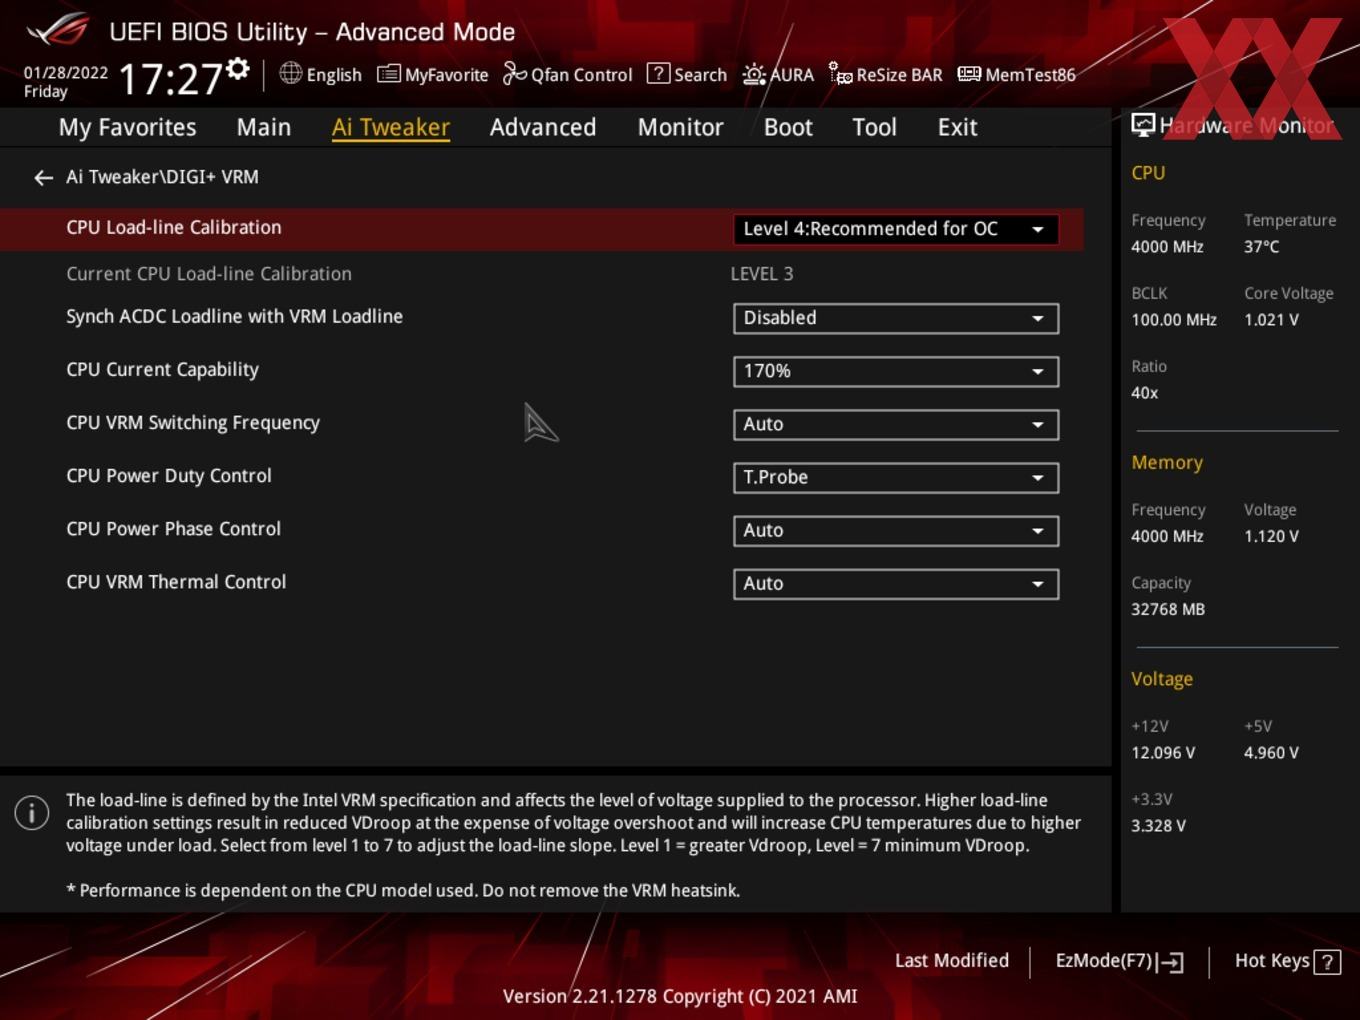Click memory Voltage 1.120 V value
The width and height of the screenshot is (1360, 1020).
[x=1271, y=536]
